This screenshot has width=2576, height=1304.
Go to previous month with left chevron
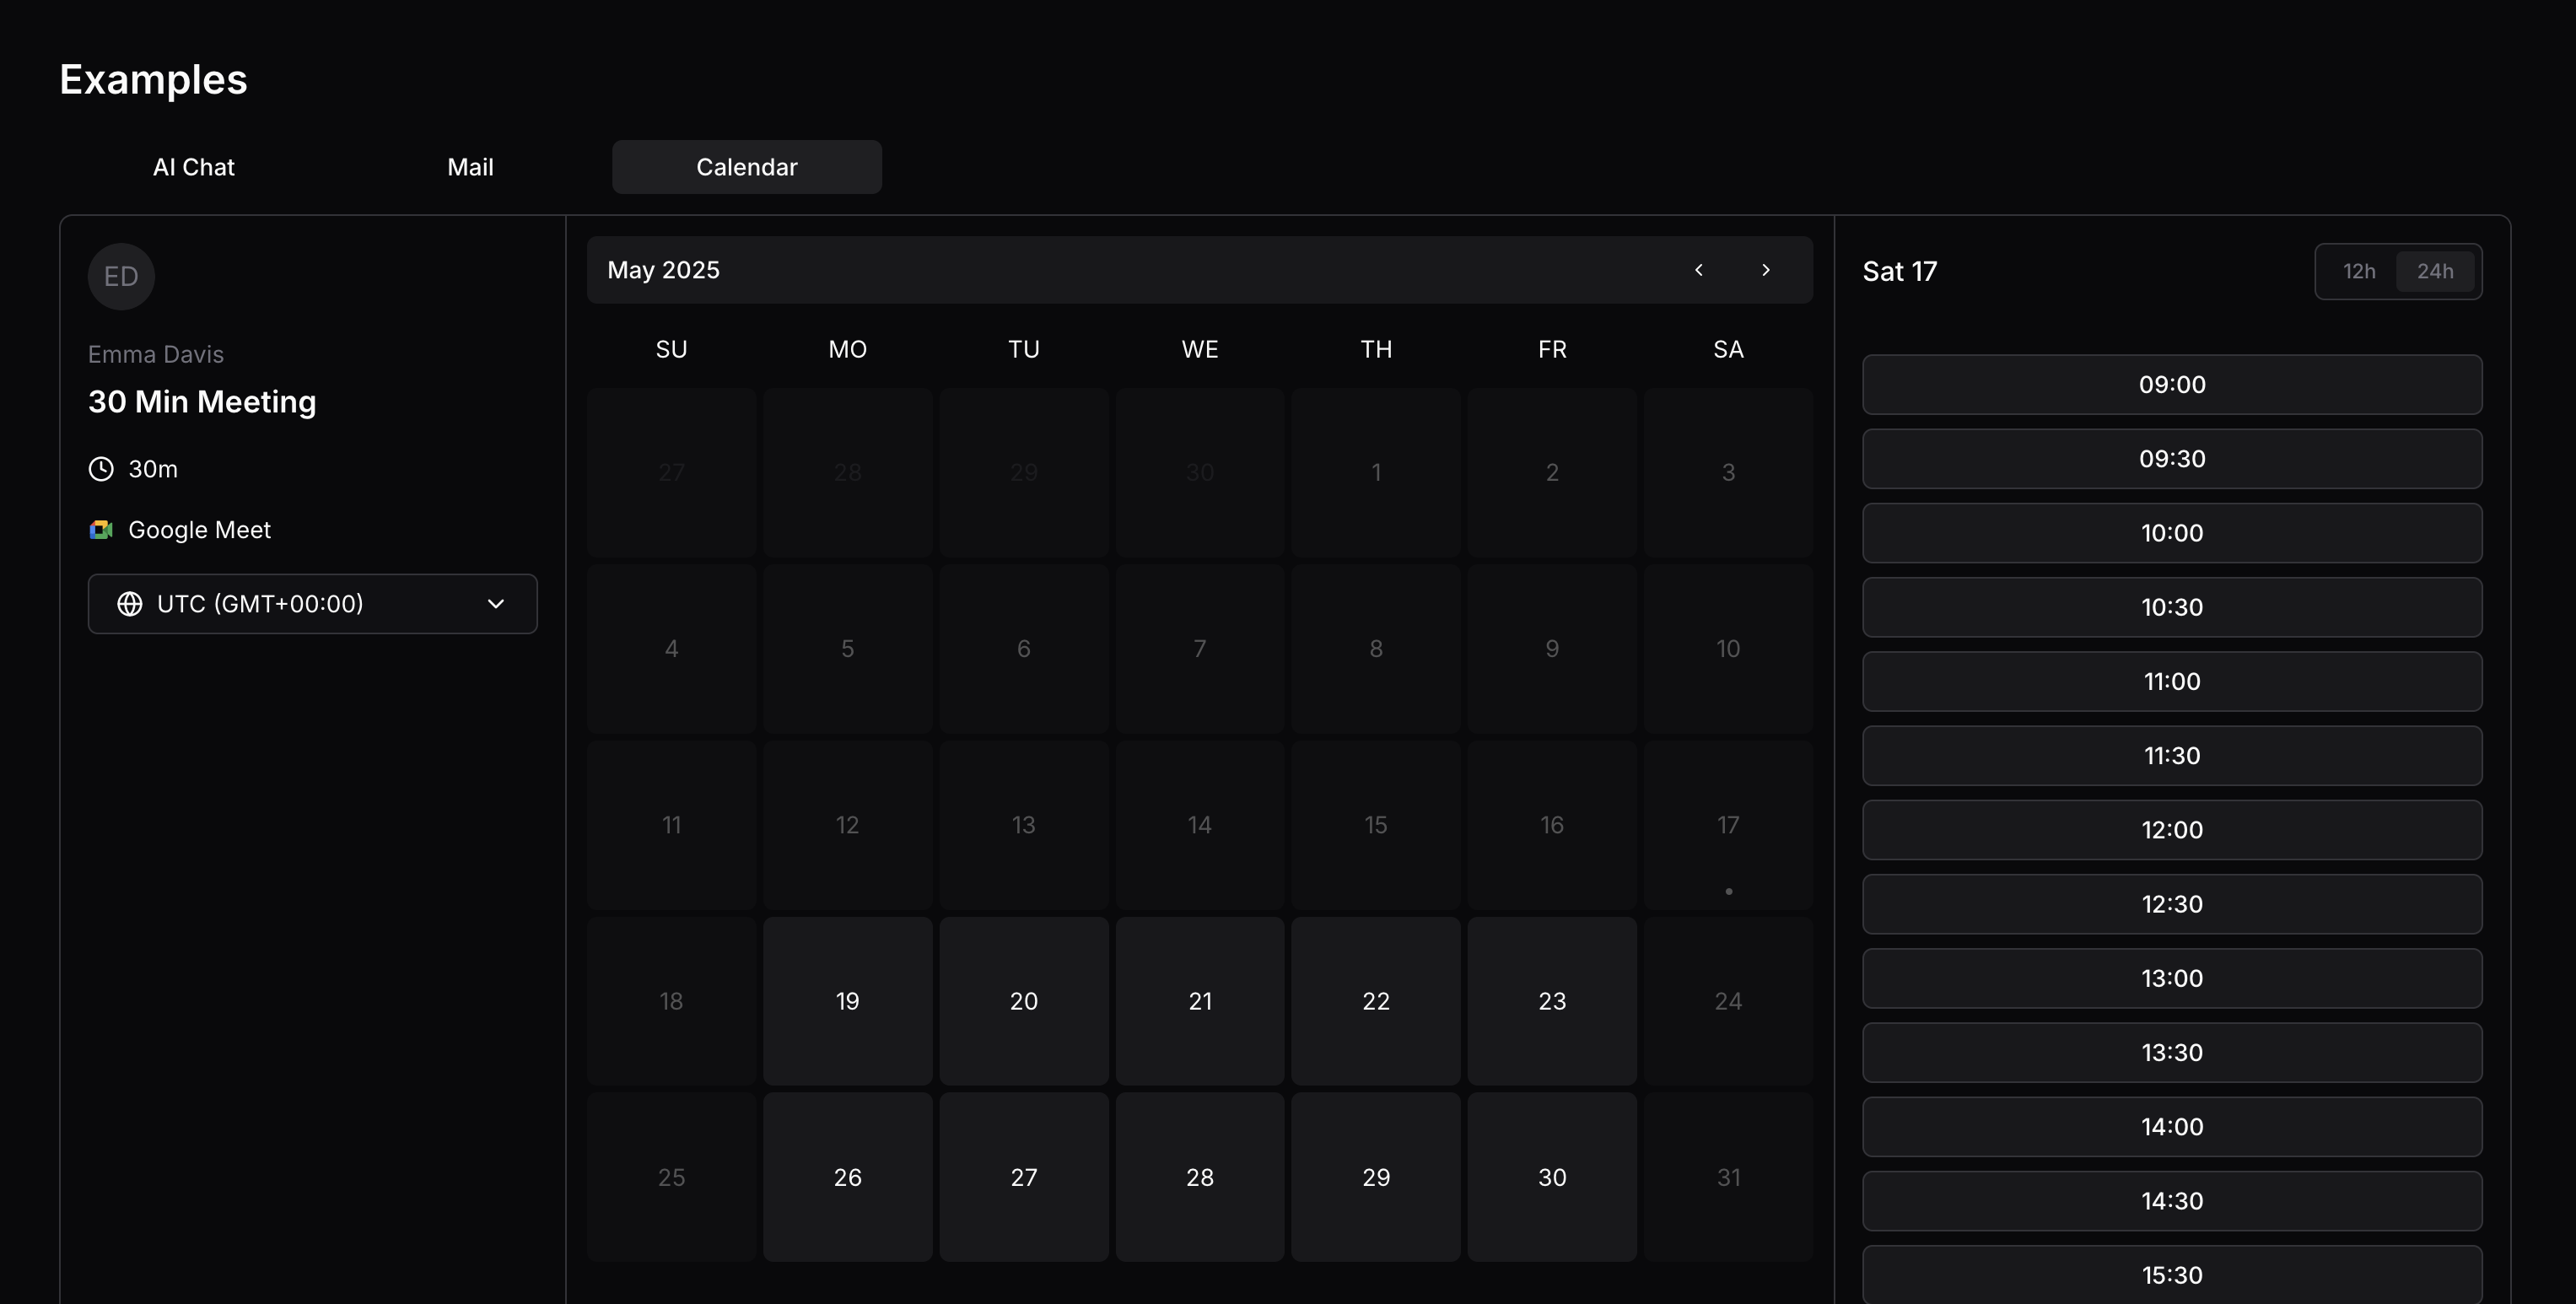coord(1698,270)
